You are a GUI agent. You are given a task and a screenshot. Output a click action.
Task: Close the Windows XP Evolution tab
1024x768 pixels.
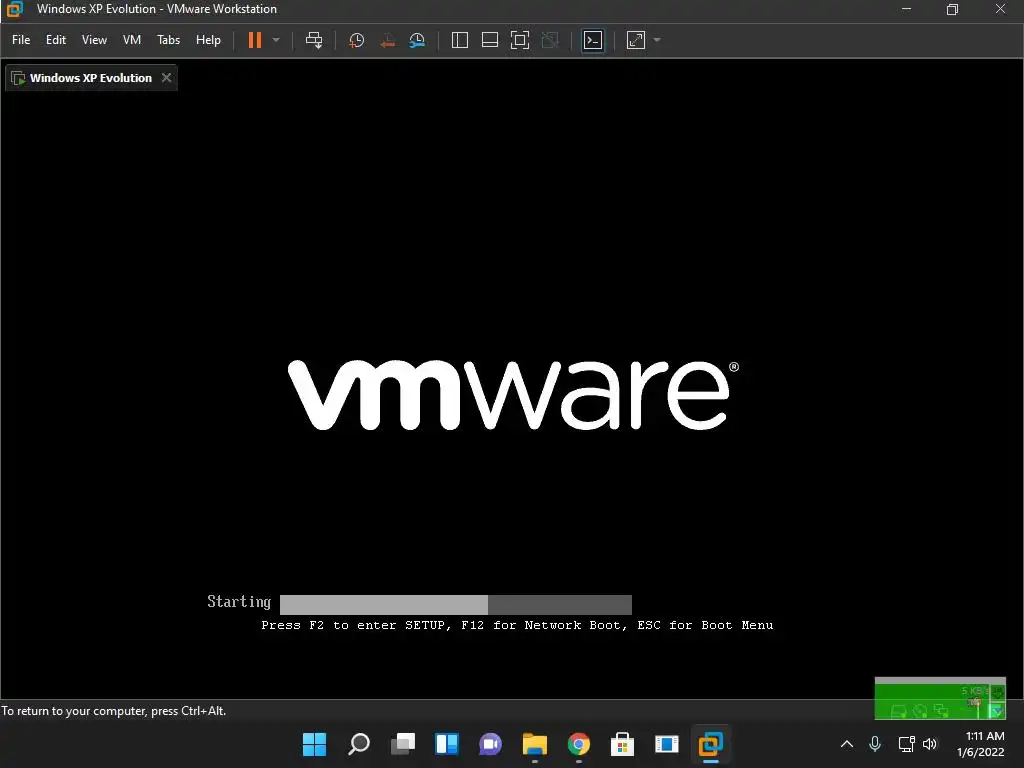tap(167, 78)
